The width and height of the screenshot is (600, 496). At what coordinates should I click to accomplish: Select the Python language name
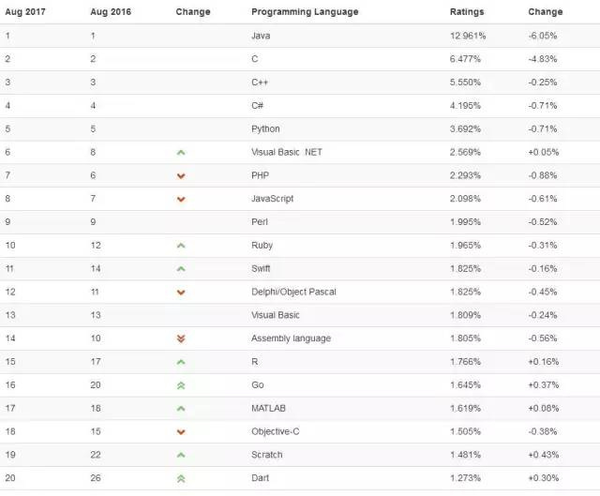[265, 129]
